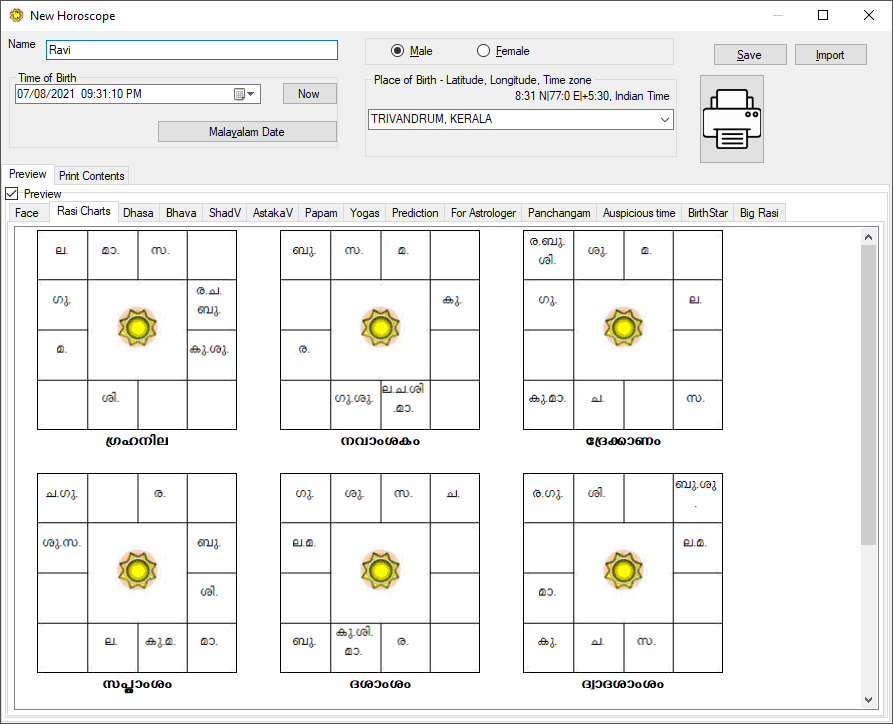Open the Dhasa tab
This screenshot has height=724, width=893.
point(138,213)
